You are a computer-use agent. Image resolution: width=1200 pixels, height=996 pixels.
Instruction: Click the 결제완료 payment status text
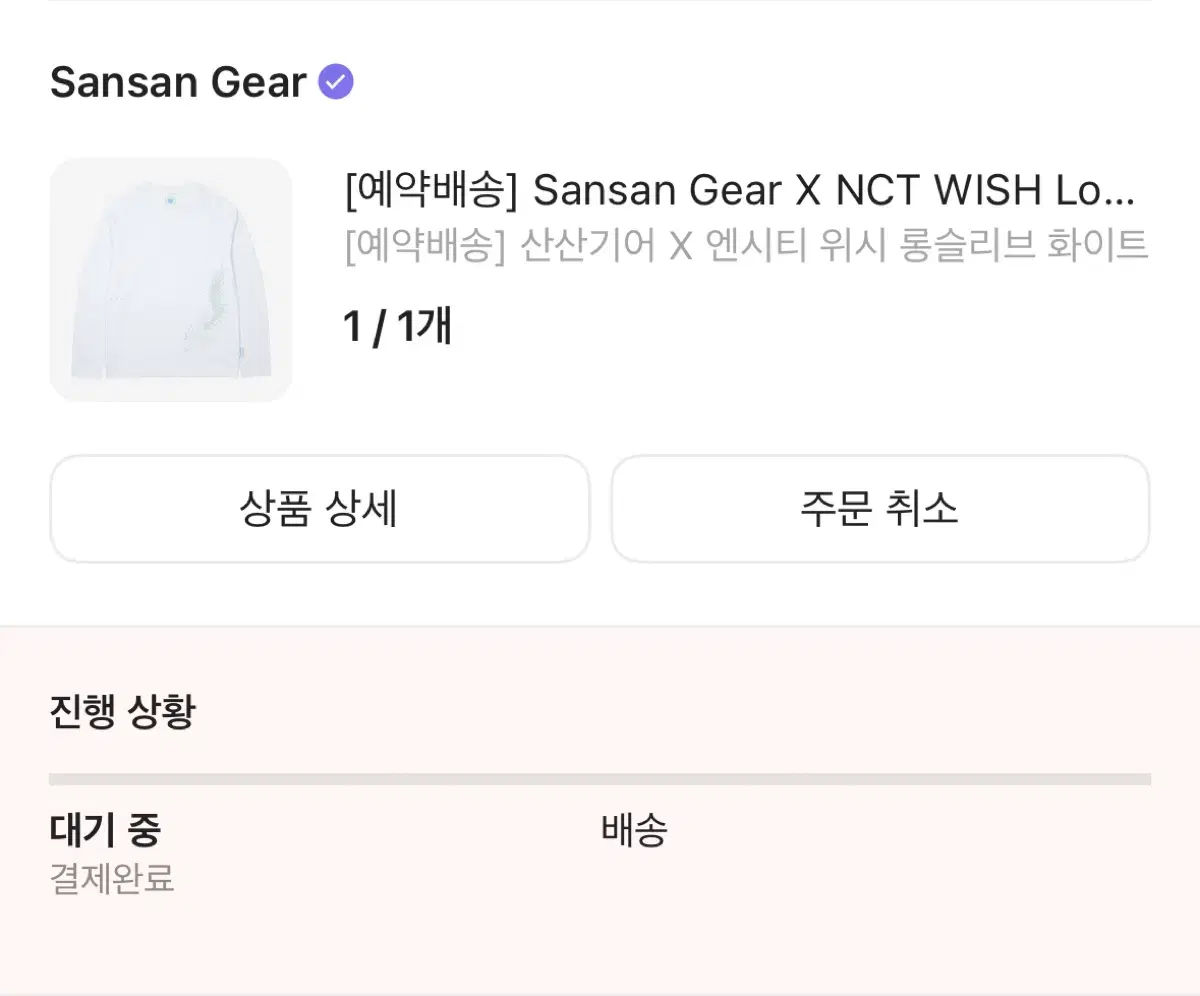[110, 881]
